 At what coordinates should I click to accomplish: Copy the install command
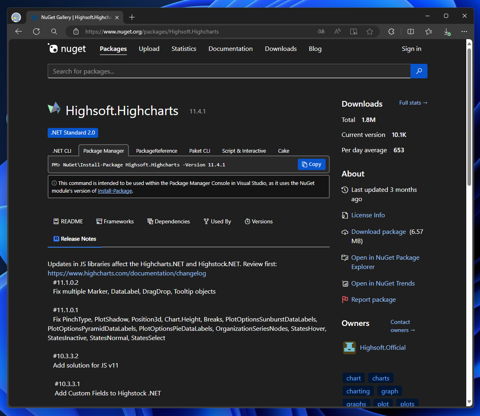click(311, 164)
